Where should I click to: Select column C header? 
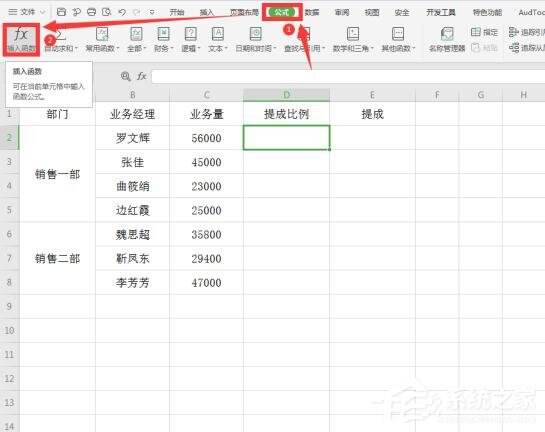(x=206, y=95)
